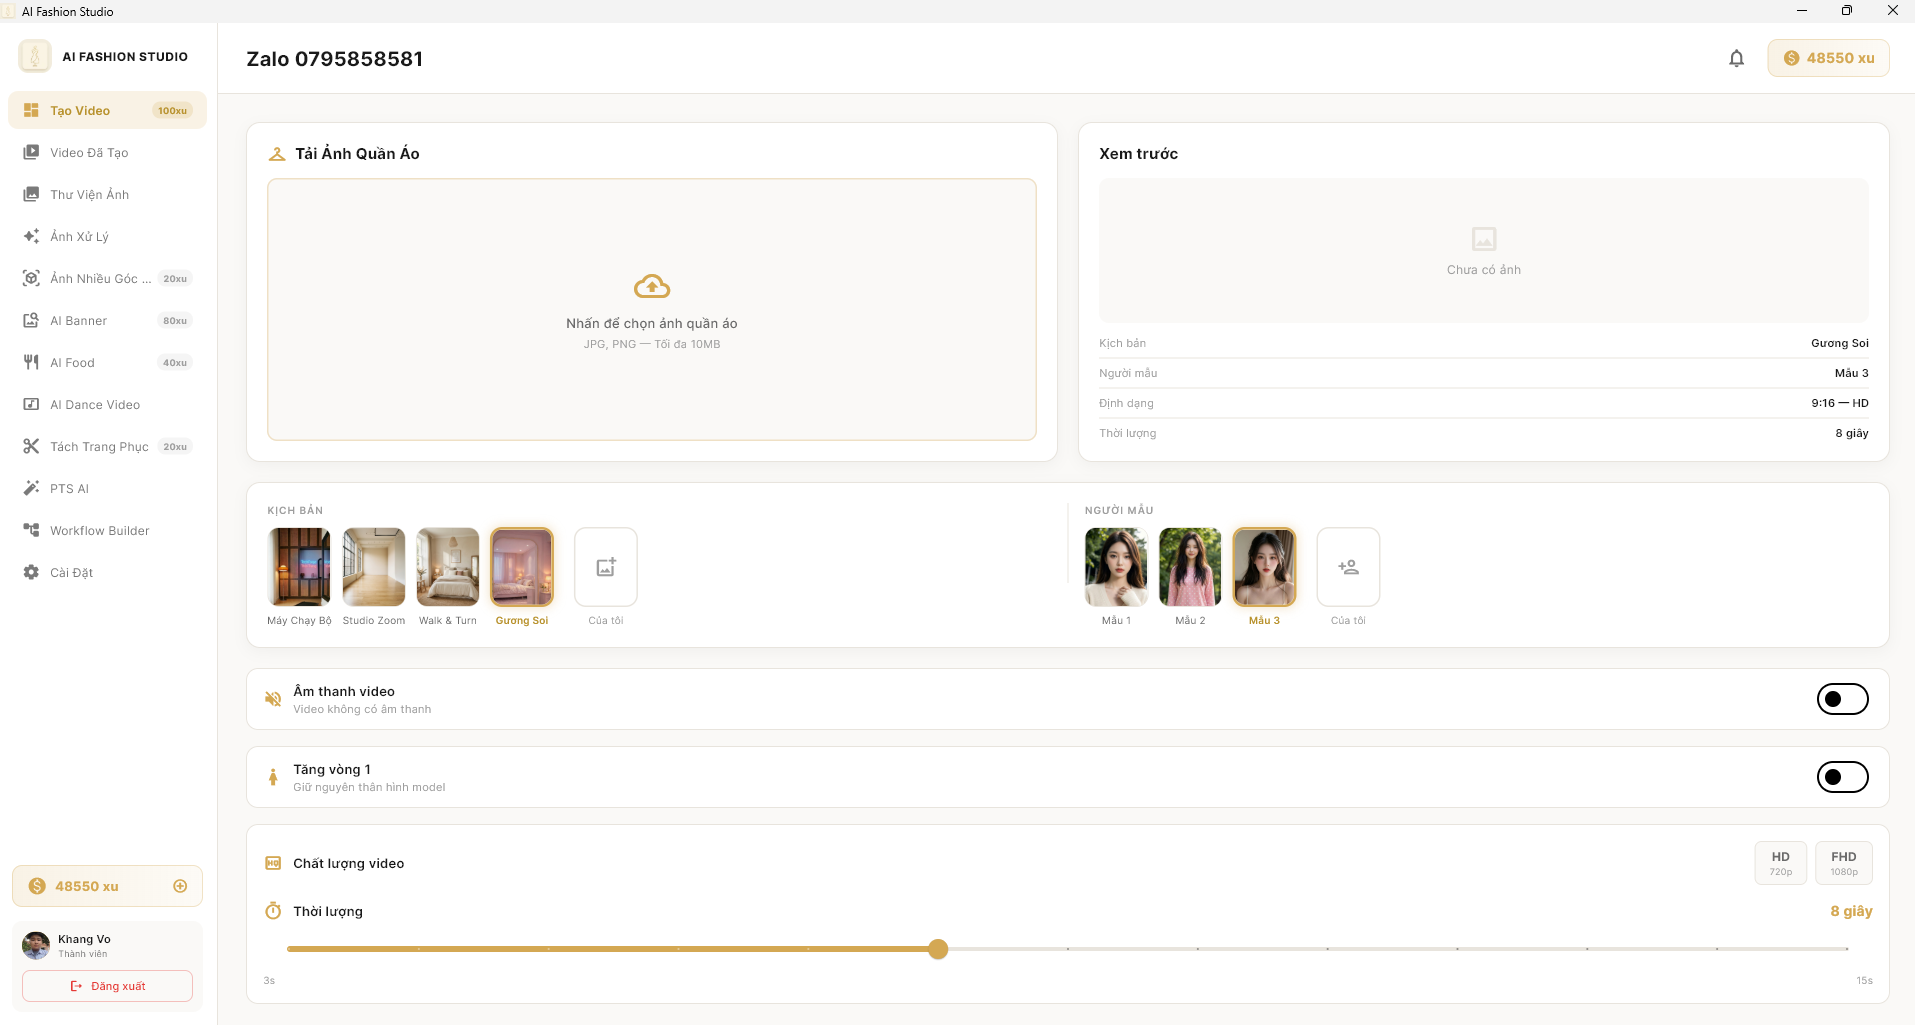This screenshot has height=1025, width=1915.
Task: Click the 48550 xu balance button in header
Action: [1828, 58]
